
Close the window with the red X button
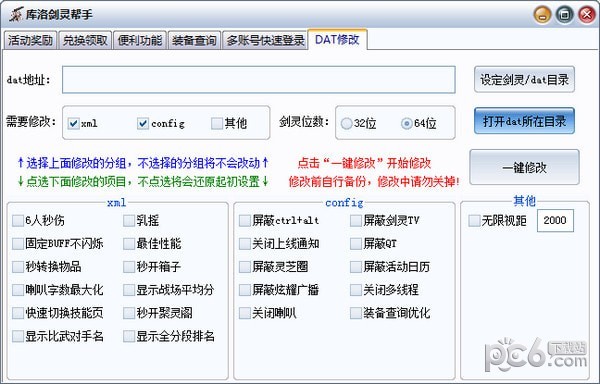pyautogui.click(x=587, y=15)
